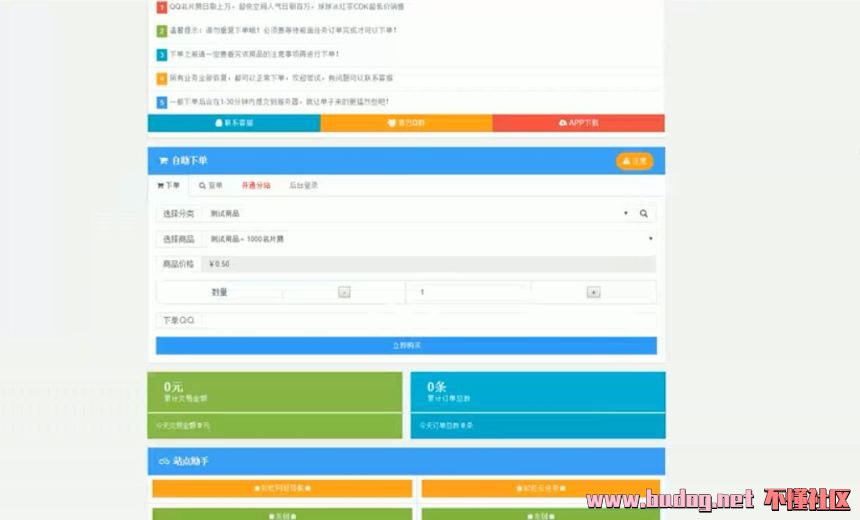
Task: Increase quantity with the plus button
Action: click(x=593, y=292)
